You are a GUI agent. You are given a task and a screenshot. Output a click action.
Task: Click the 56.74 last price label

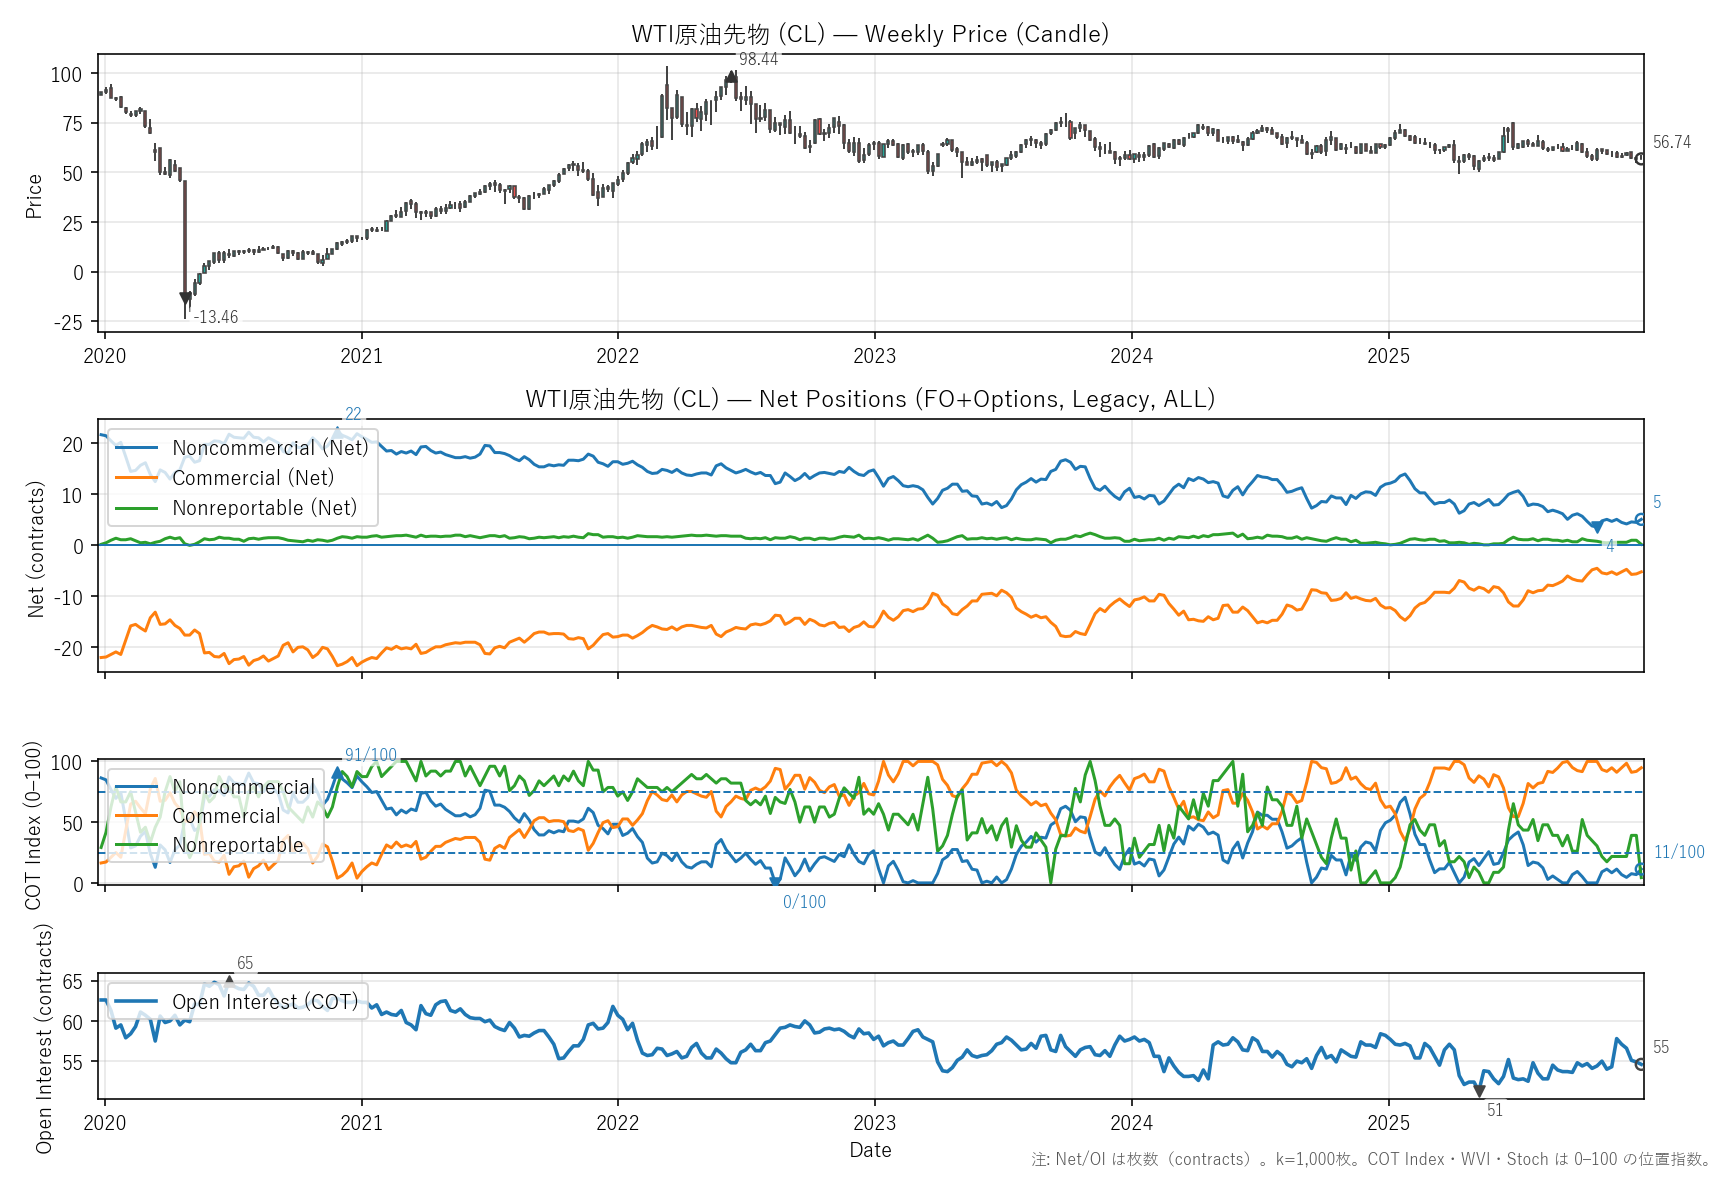tap(1671, 142)
